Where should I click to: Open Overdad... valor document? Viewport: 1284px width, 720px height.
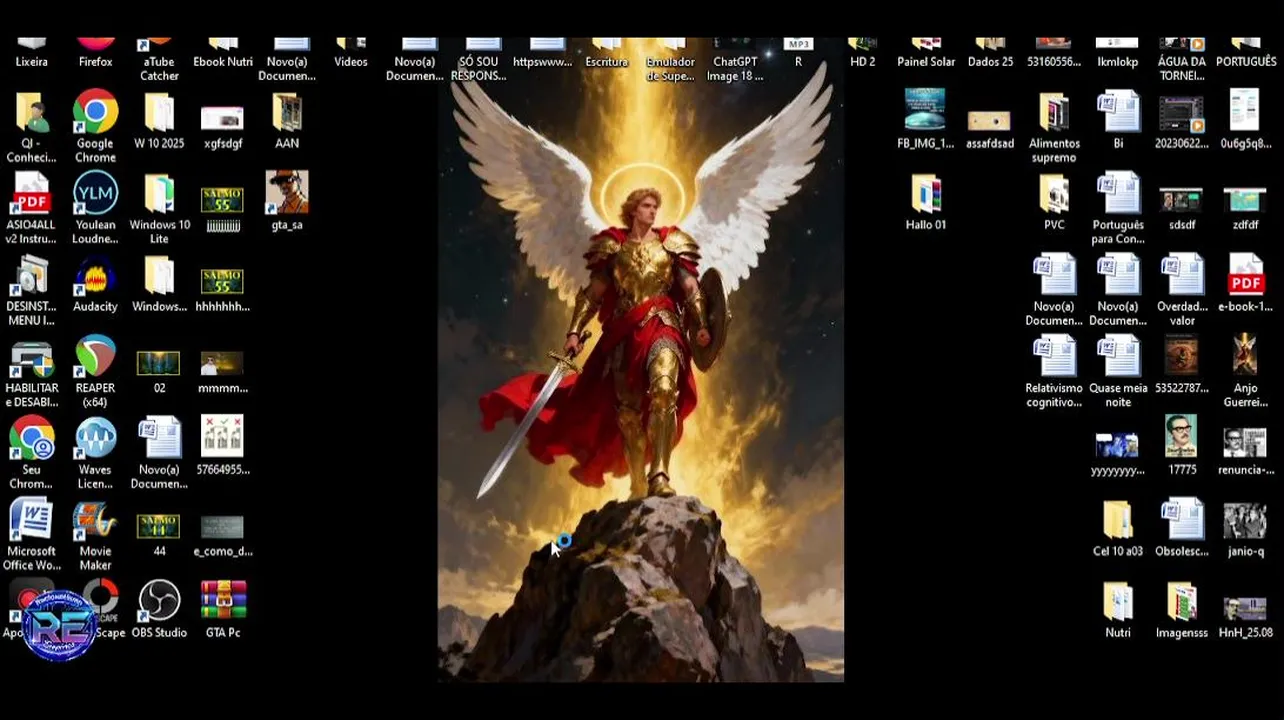coord(1182,275)
